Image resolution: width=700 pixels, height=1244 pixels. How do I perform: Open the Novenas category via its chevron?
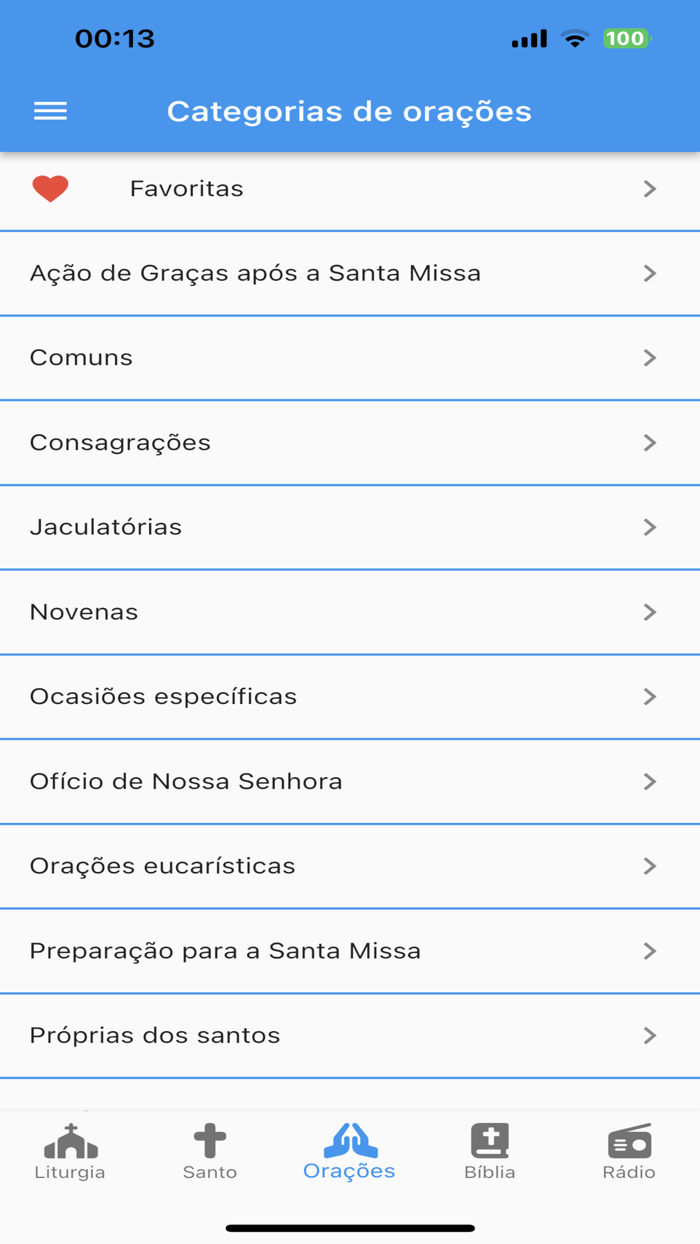pos(651,611)
